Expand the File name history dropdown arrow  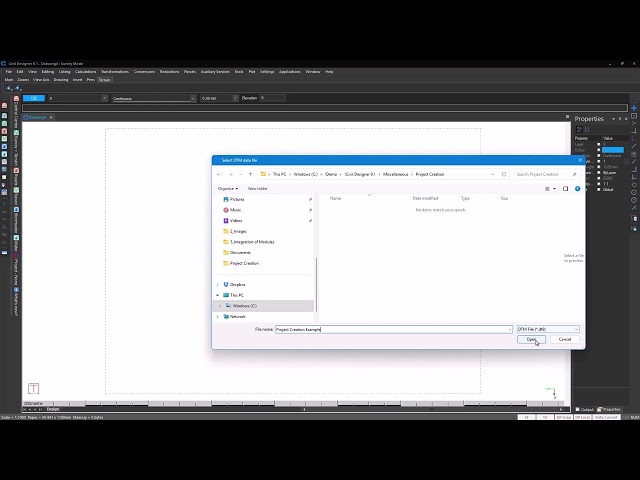click(509, 329)
